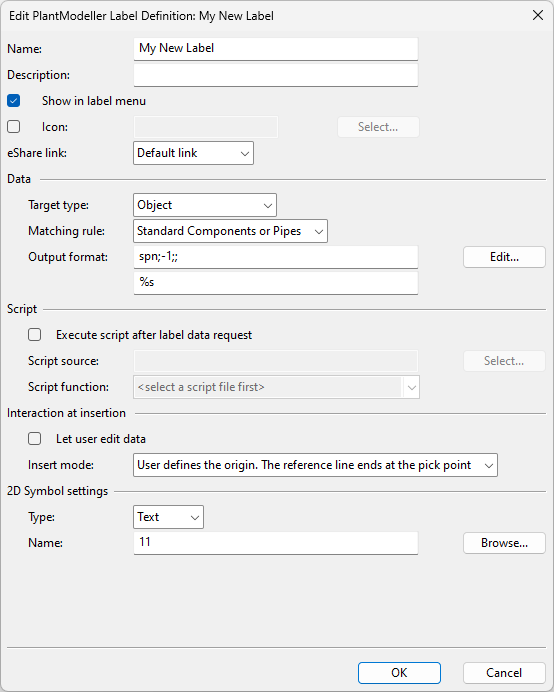Click into the Description field

[x=276, y=75]
